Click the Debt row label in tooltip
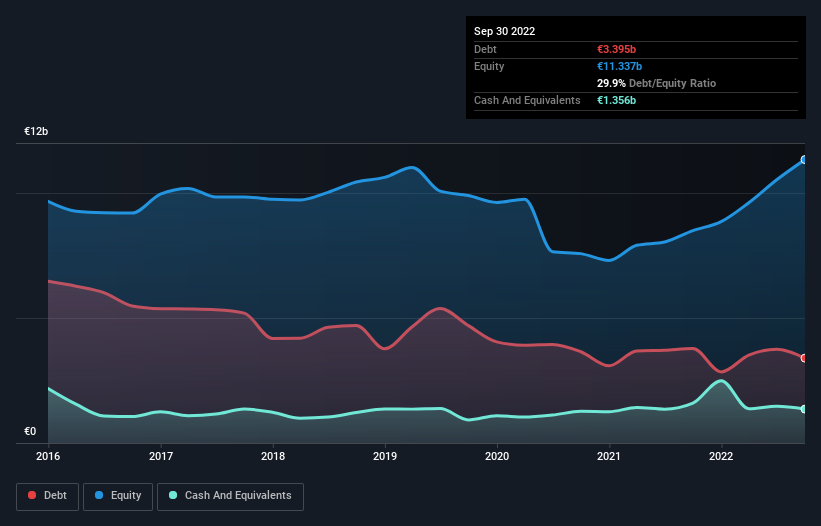 [x=485, y=49]
